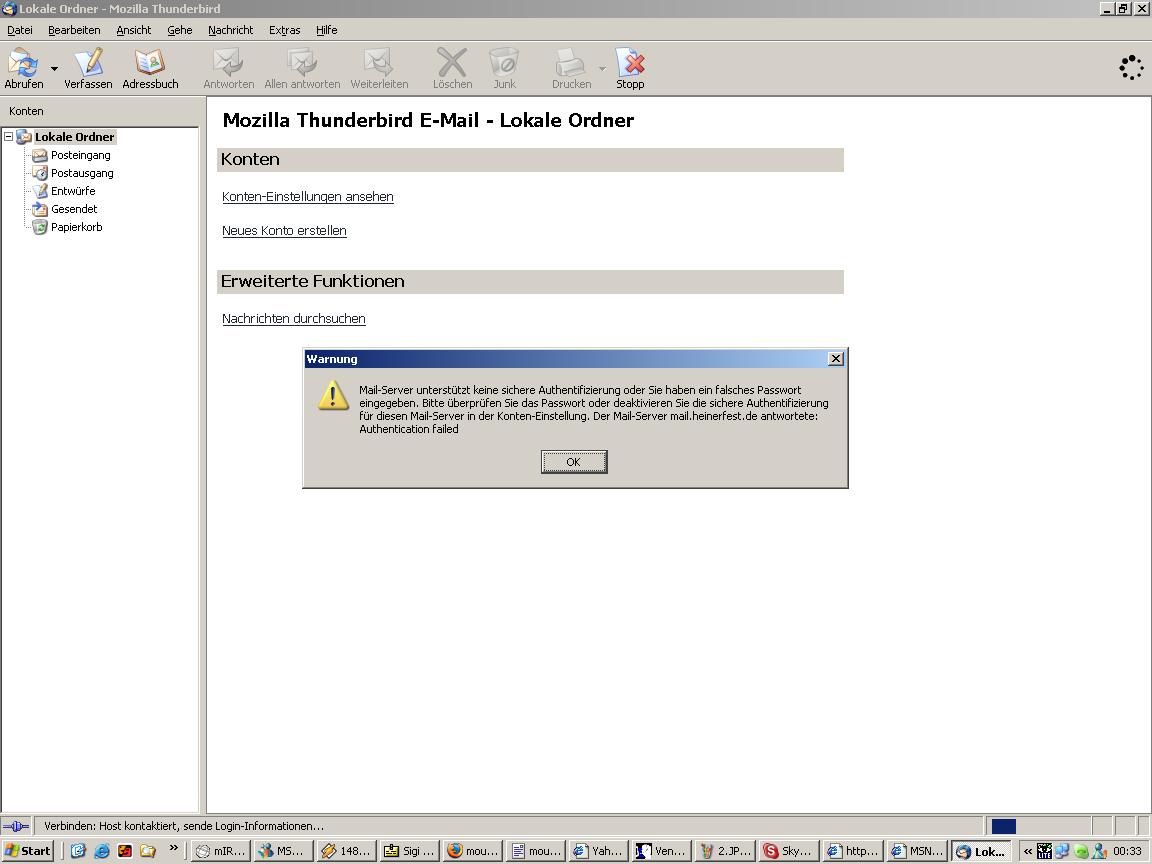Open the Extras menu

[284, 30]
